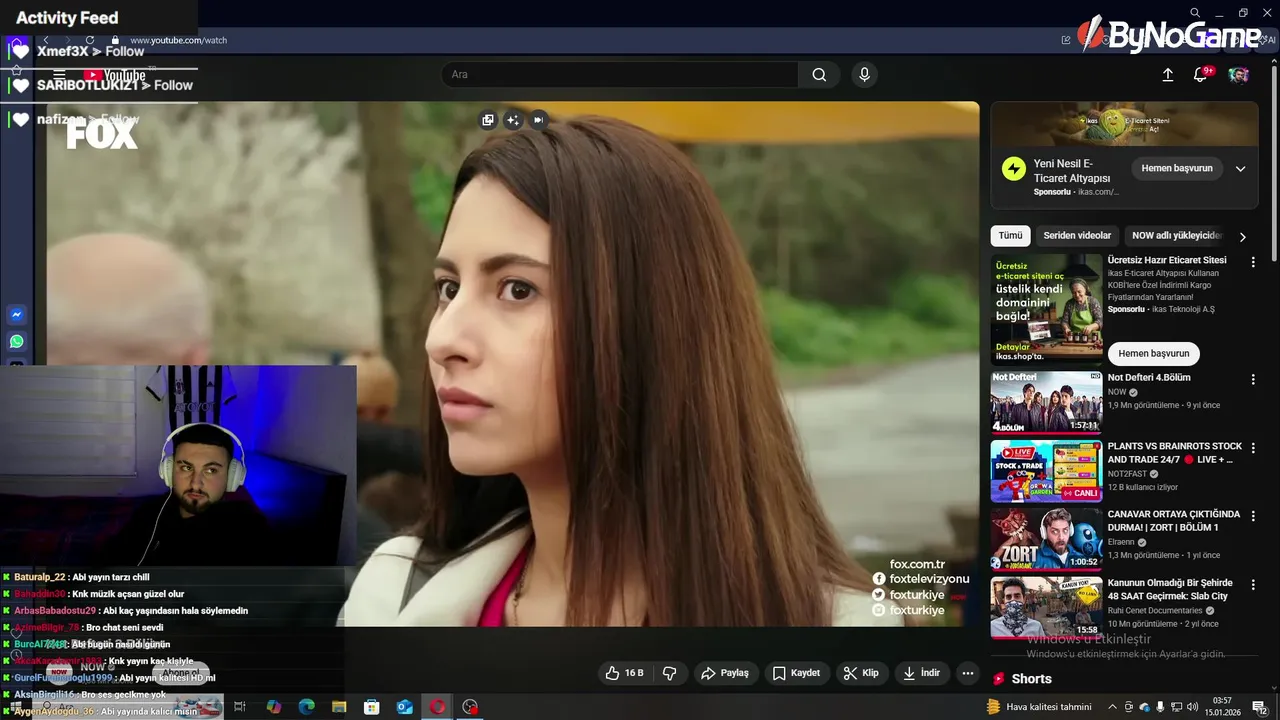
Task: Open options for Not Defteri 4.Bölüm
Action: point(1253,379)
